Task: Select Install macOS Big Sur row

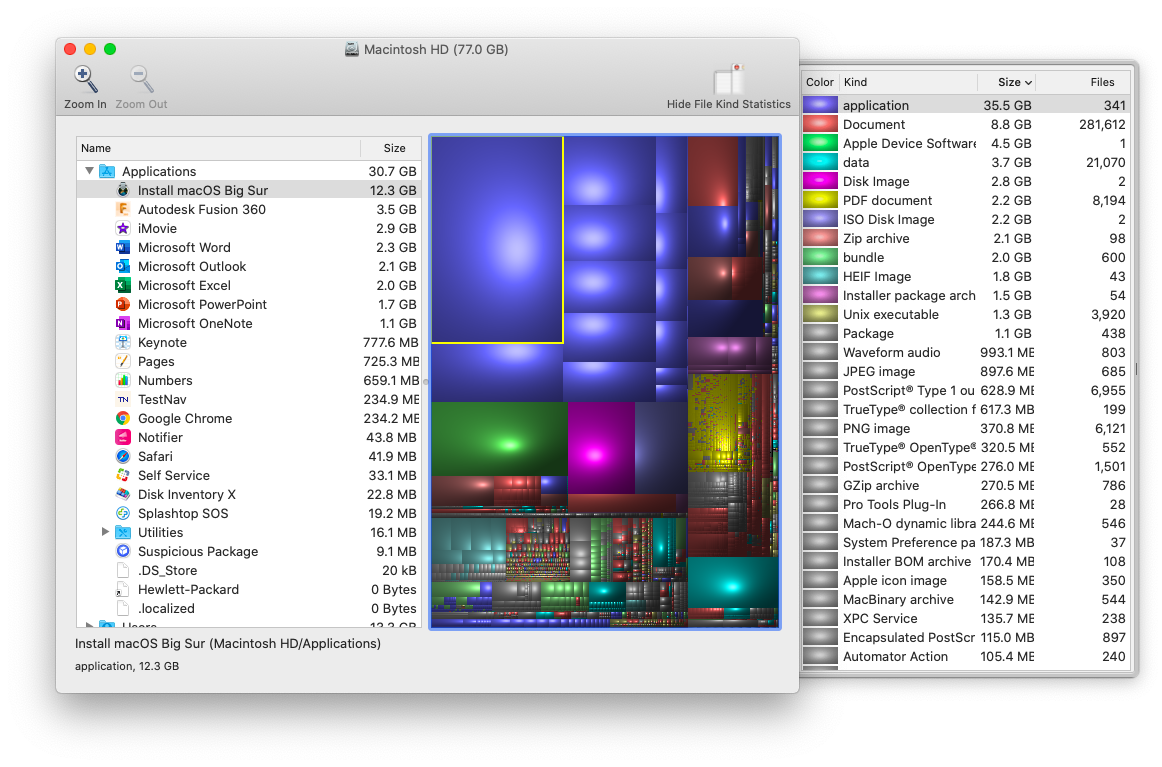Action: point(202,191)
